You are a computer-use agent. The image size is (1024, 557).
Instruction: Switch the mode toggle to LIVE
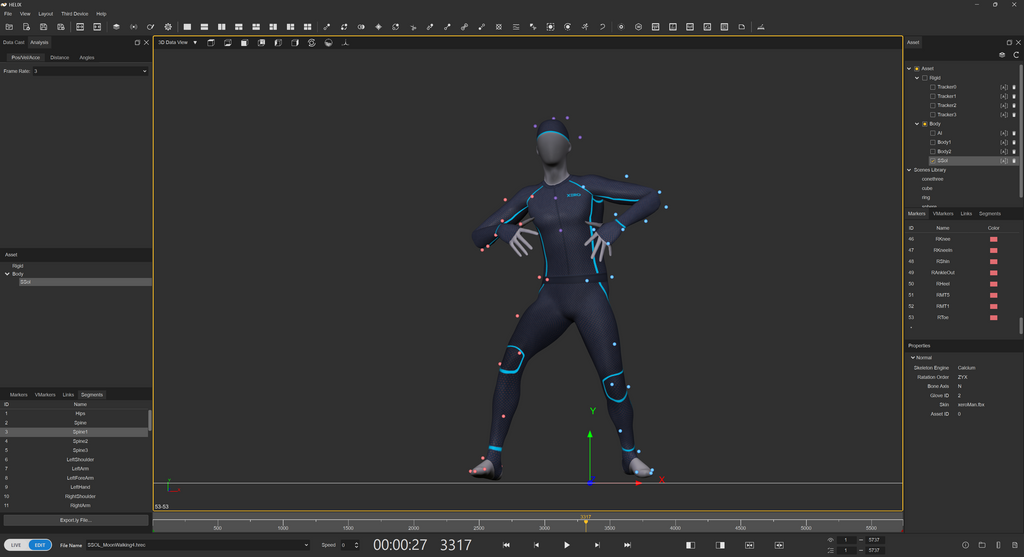pos(16,545)
